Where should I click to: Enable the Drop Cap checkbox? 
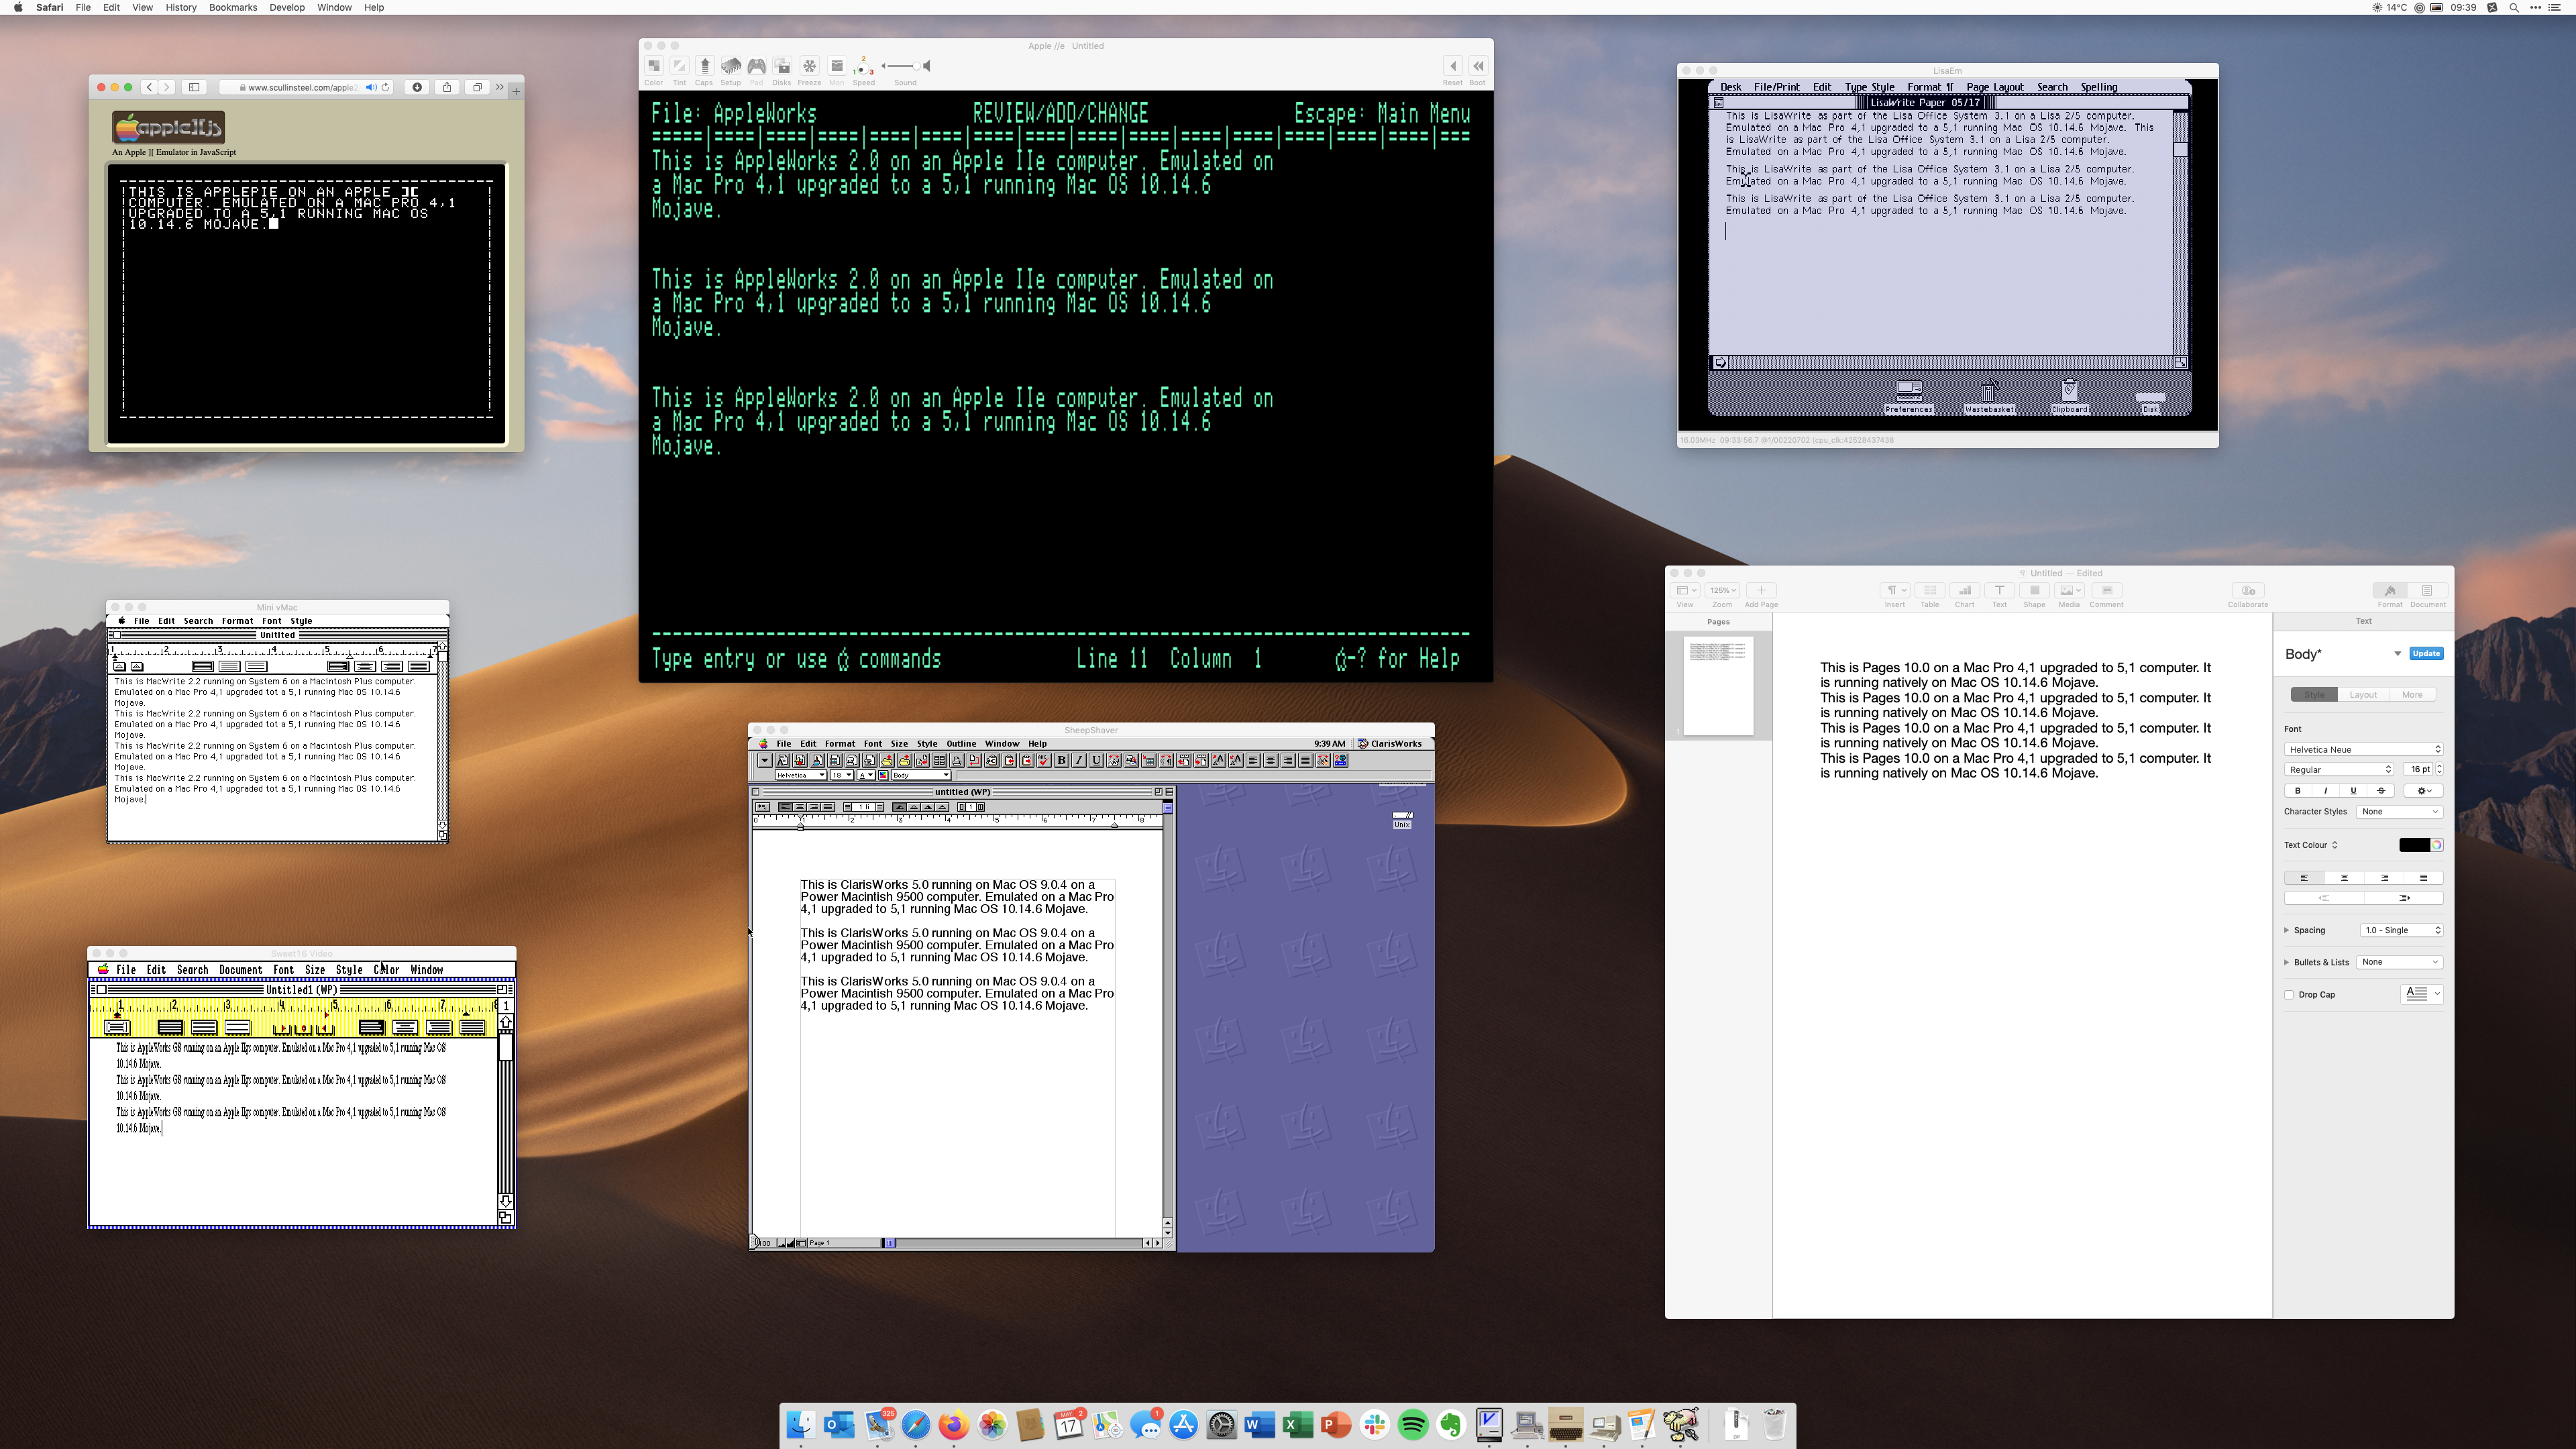point(2289,995)
